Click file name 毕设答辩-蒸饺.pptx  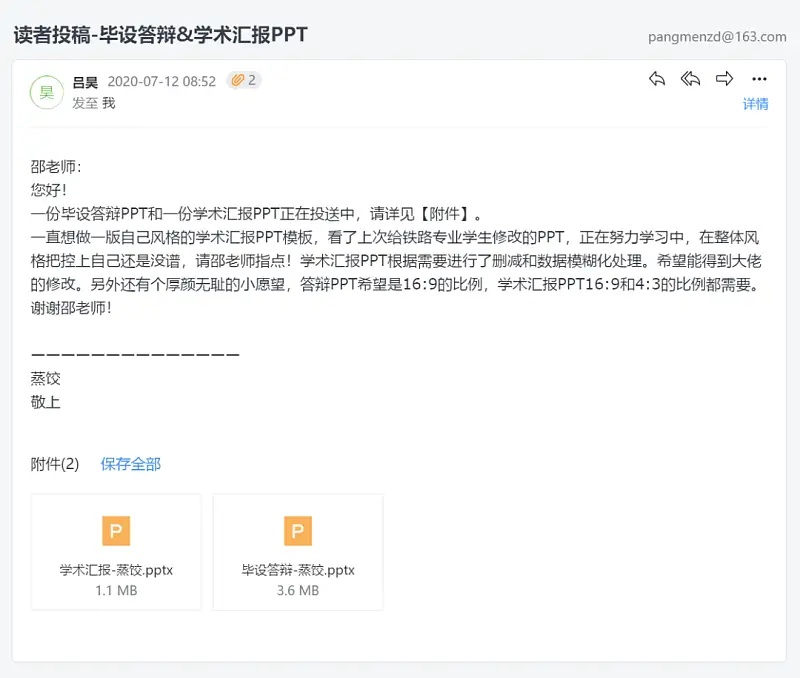298,570
